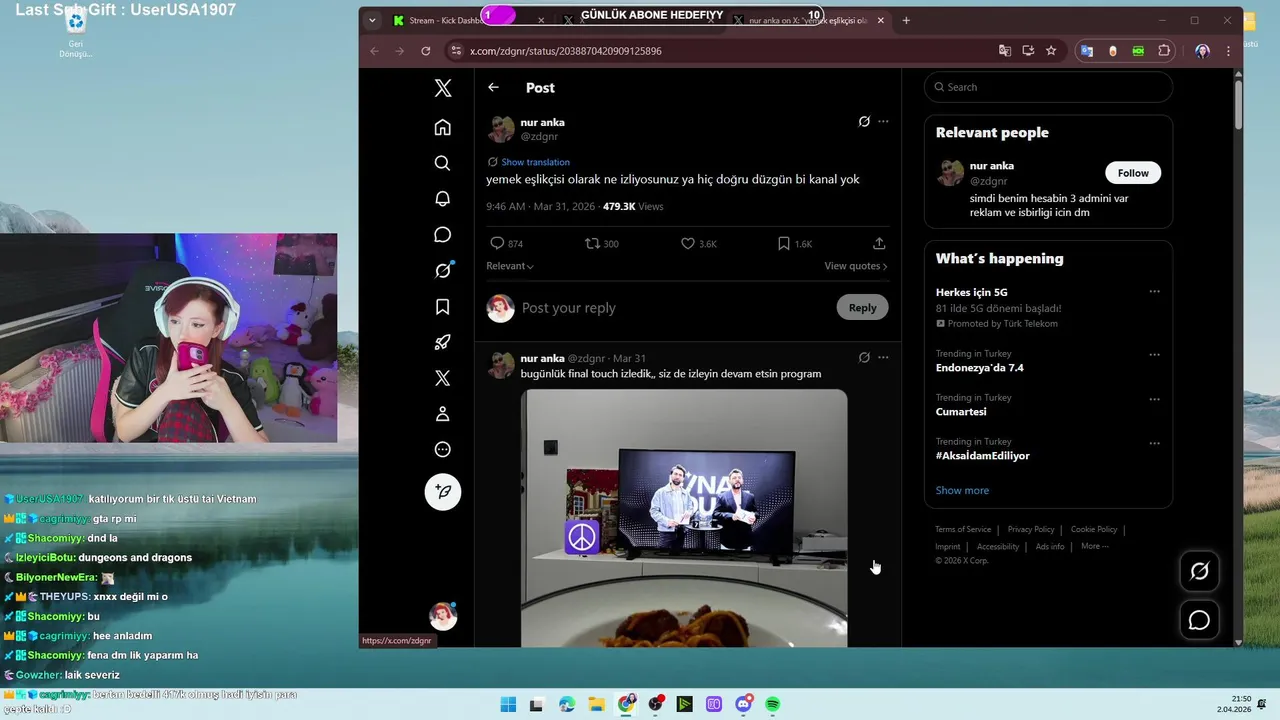Click Show more under What's happening
The height and width of the screenshot is (720, 1280).
click(x=962, y=490)
